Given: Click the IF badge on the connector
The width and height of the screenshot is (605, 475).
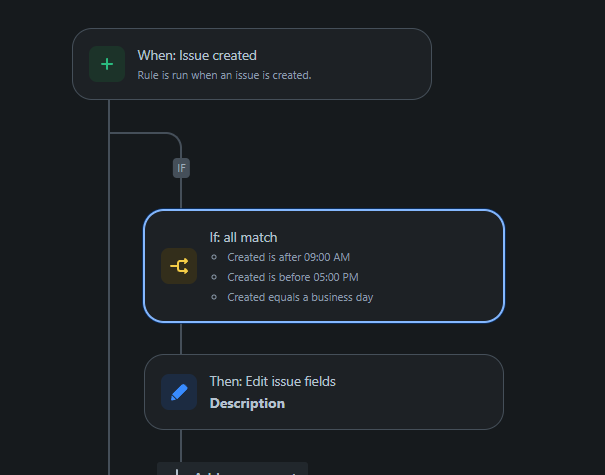Looking at the screenshot, I should (x=181, y=168).
